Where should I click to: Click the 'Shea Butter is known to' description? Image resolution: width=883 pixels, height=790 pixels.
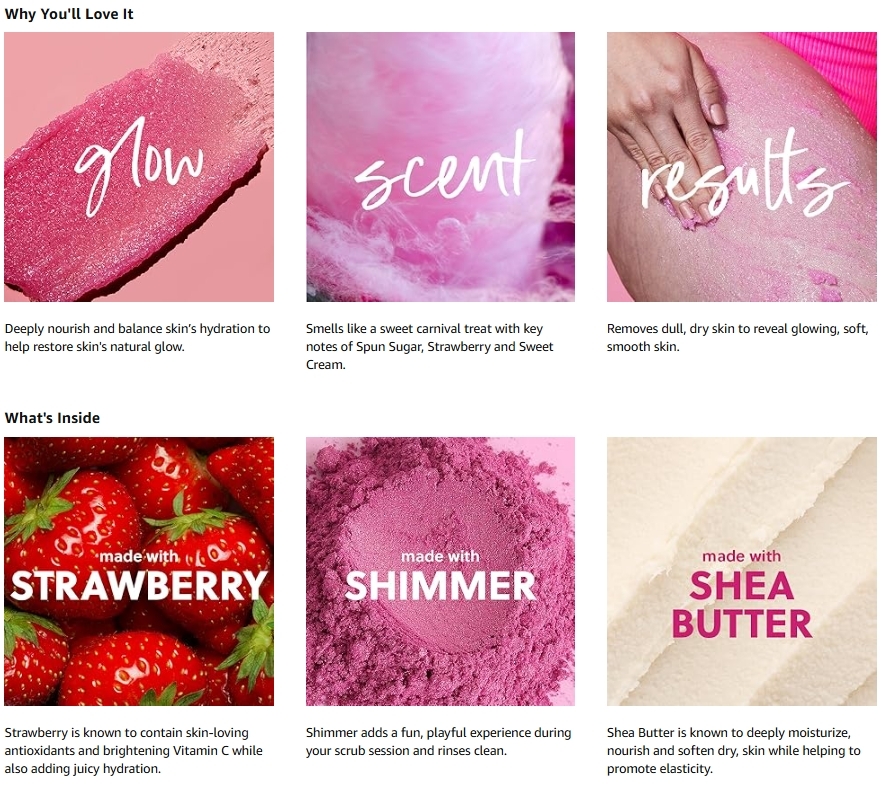pyautogui.click(x=734, y=751)
